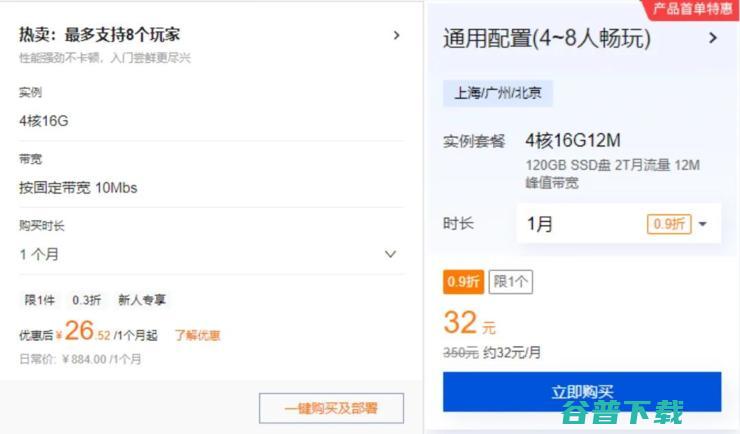The width and height of the screenshot is (740, 434).
Task: Select the 上海/广州/北京 region tag
Action: (x=498, y=93)
